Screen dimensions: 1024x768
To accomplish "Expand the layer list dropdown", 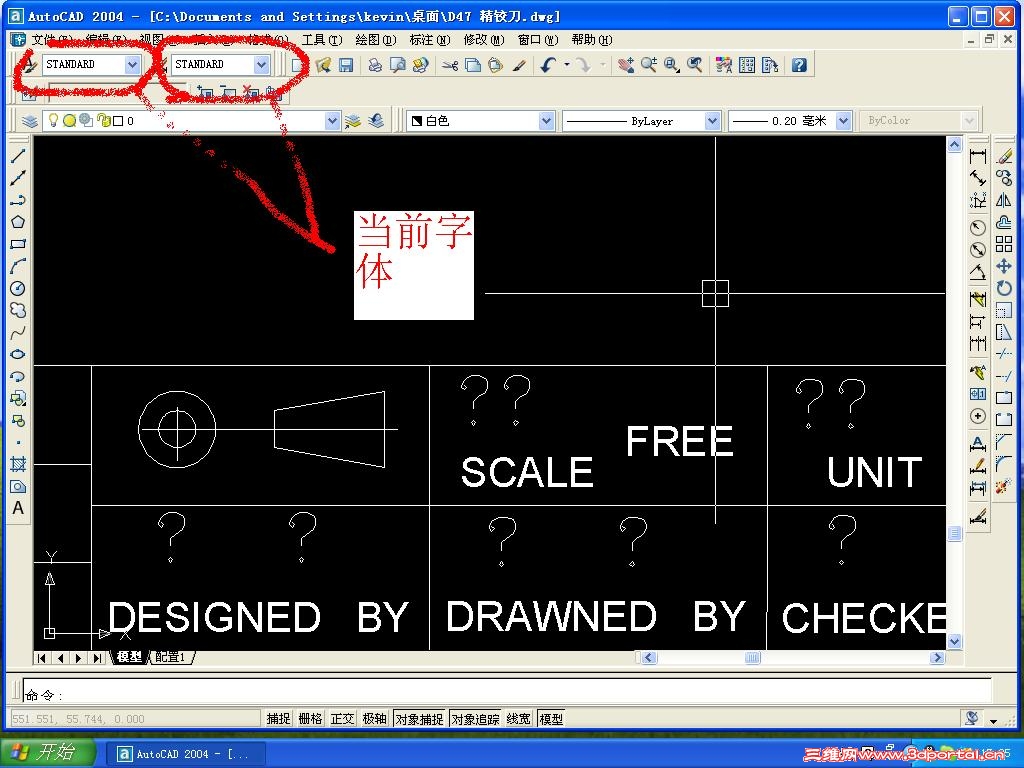I will pyautogui.click(x=332, y=121).
